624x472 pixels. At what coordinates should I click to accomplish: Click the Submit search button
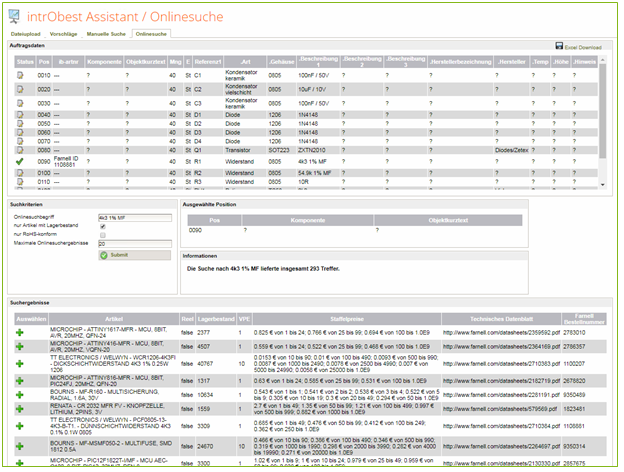(135, 255)
